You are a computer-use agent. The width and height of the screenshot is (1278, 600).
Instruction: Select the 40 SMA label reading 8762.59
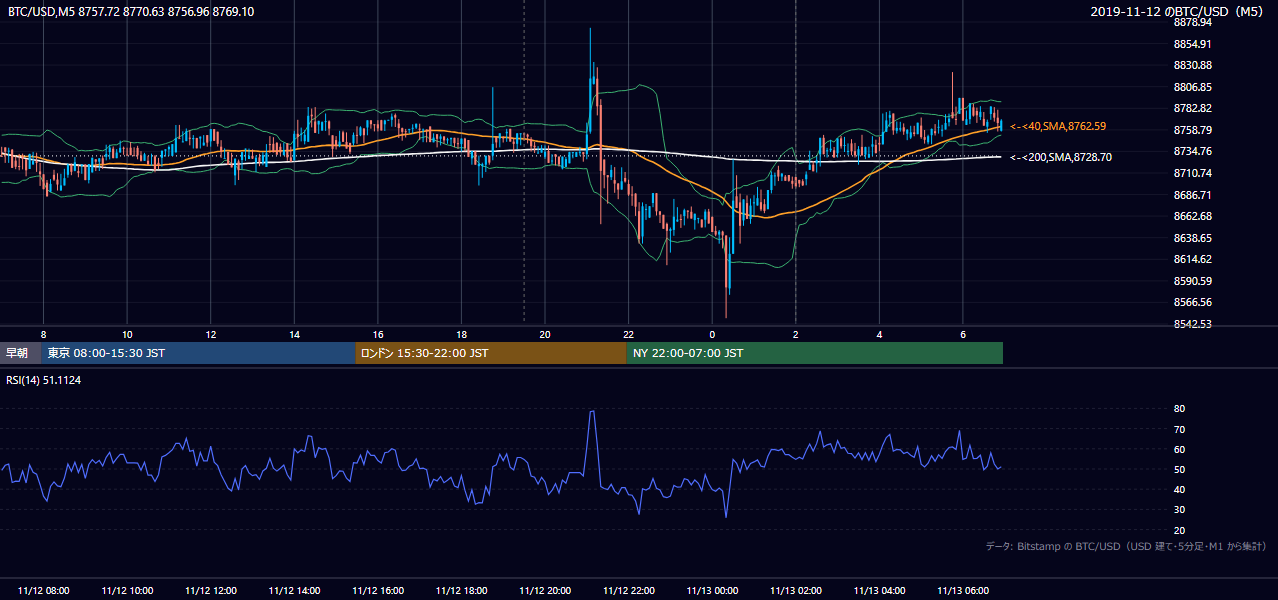tap(1058, 126)
